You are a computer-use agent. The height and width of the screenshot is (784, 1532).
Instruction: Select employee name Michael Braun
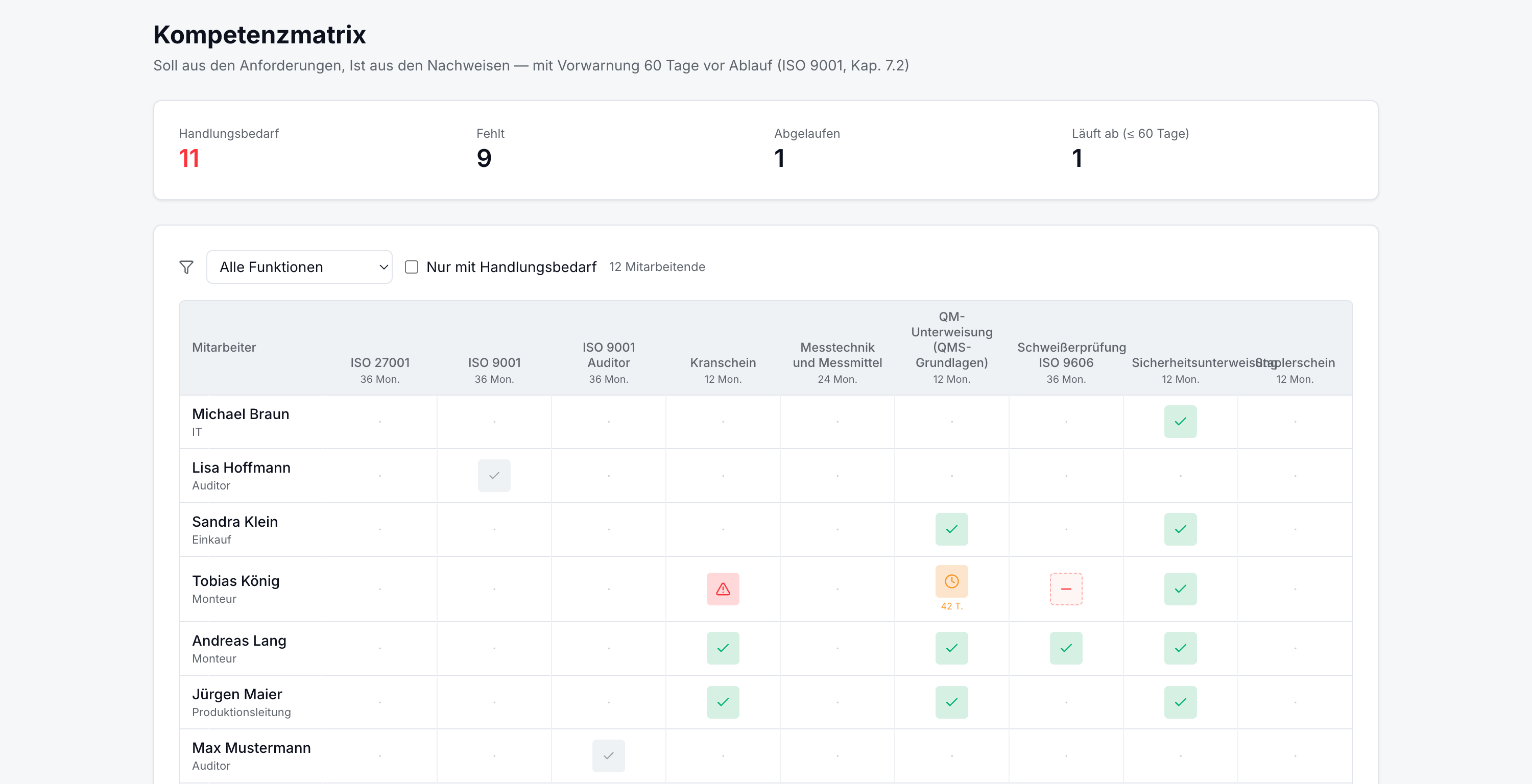240,414
